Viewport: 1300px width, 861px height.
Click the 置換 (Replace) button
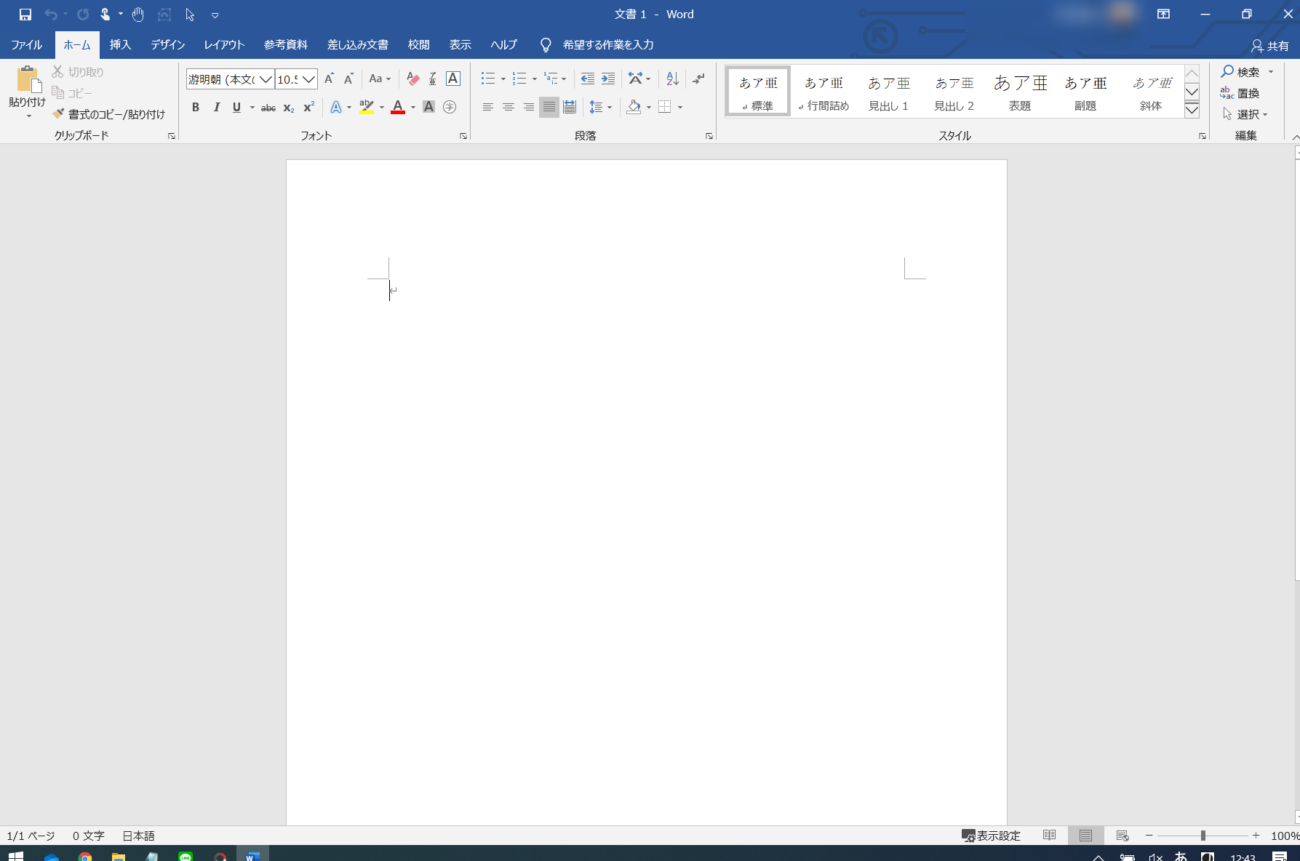[x=1240, y=93]
